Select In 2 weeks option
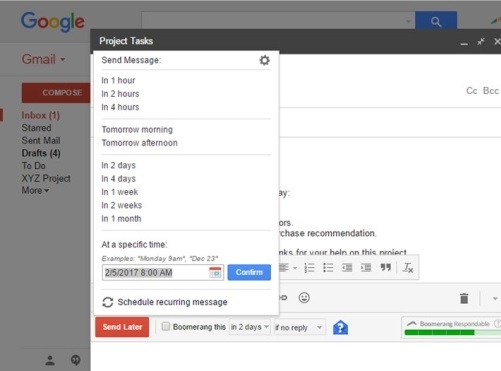501x371 pixels. (122, 205)
